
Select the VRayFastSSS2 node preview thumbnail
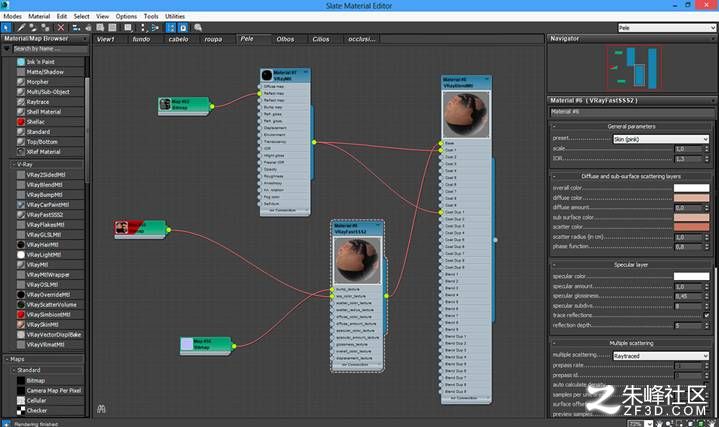[x=357, y=261]
